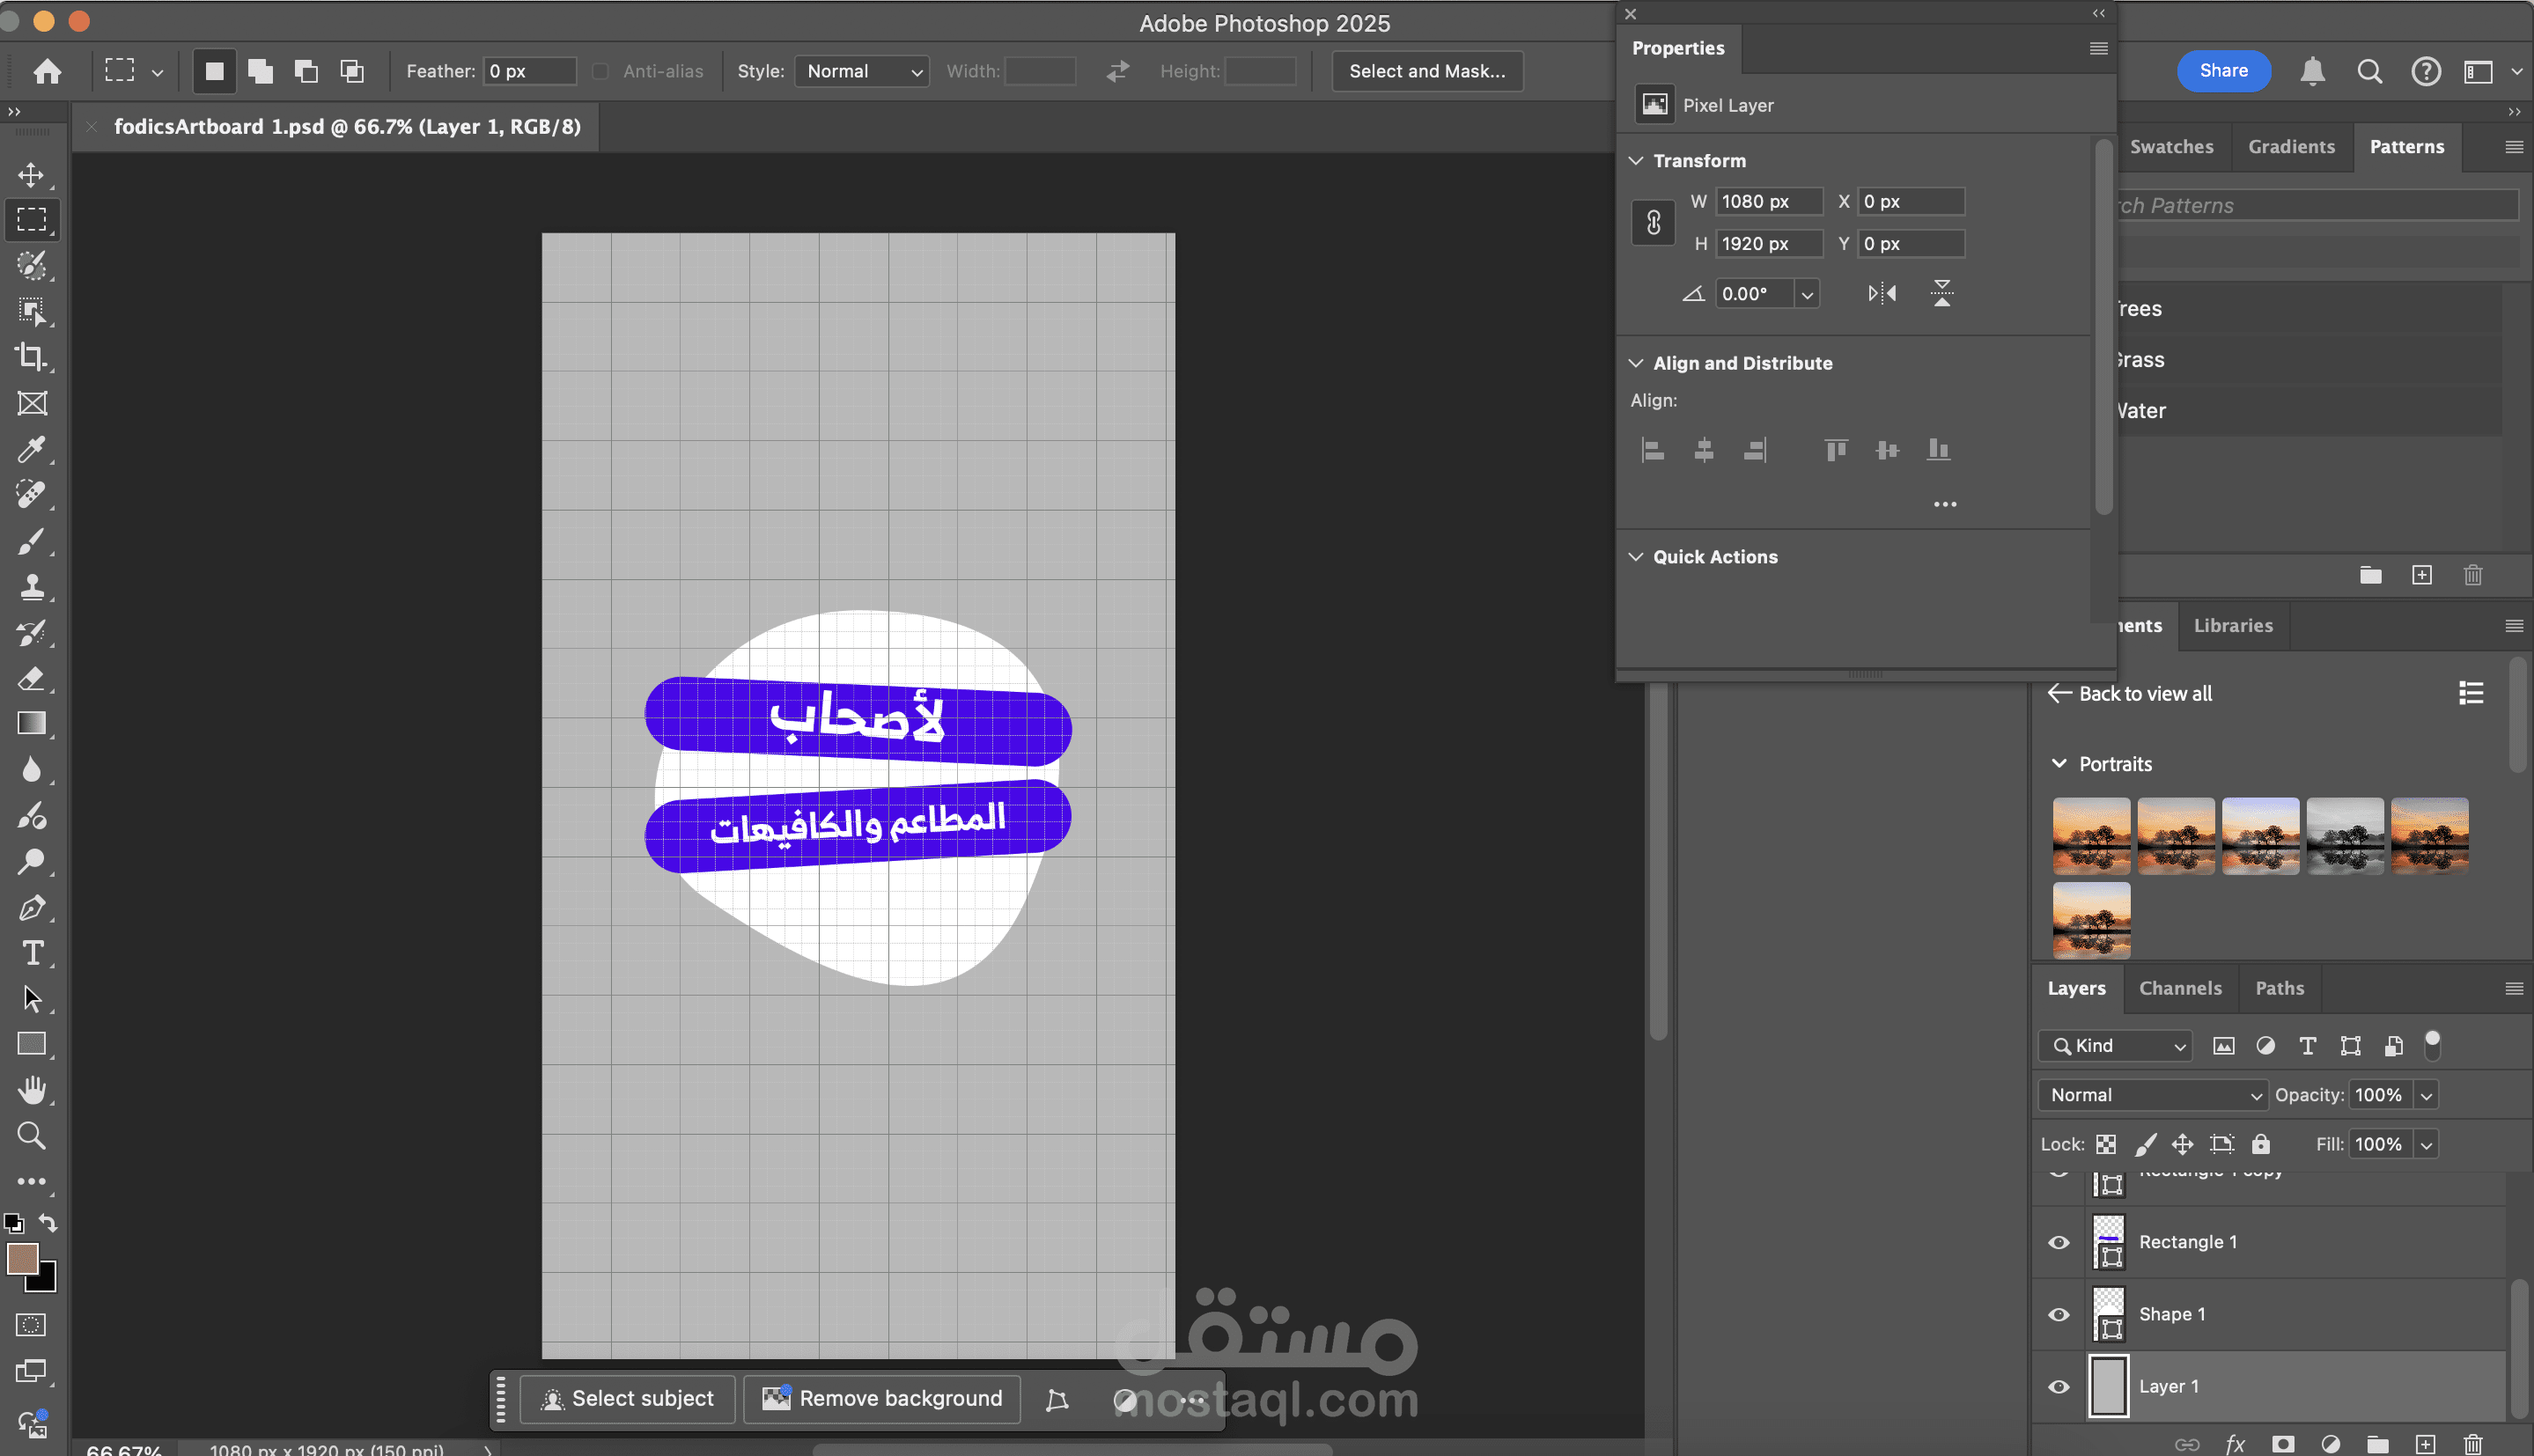Select the fodicsArtboard 1.psd document tab
Screen dimensions: 2534x1456
click(347, 127)
